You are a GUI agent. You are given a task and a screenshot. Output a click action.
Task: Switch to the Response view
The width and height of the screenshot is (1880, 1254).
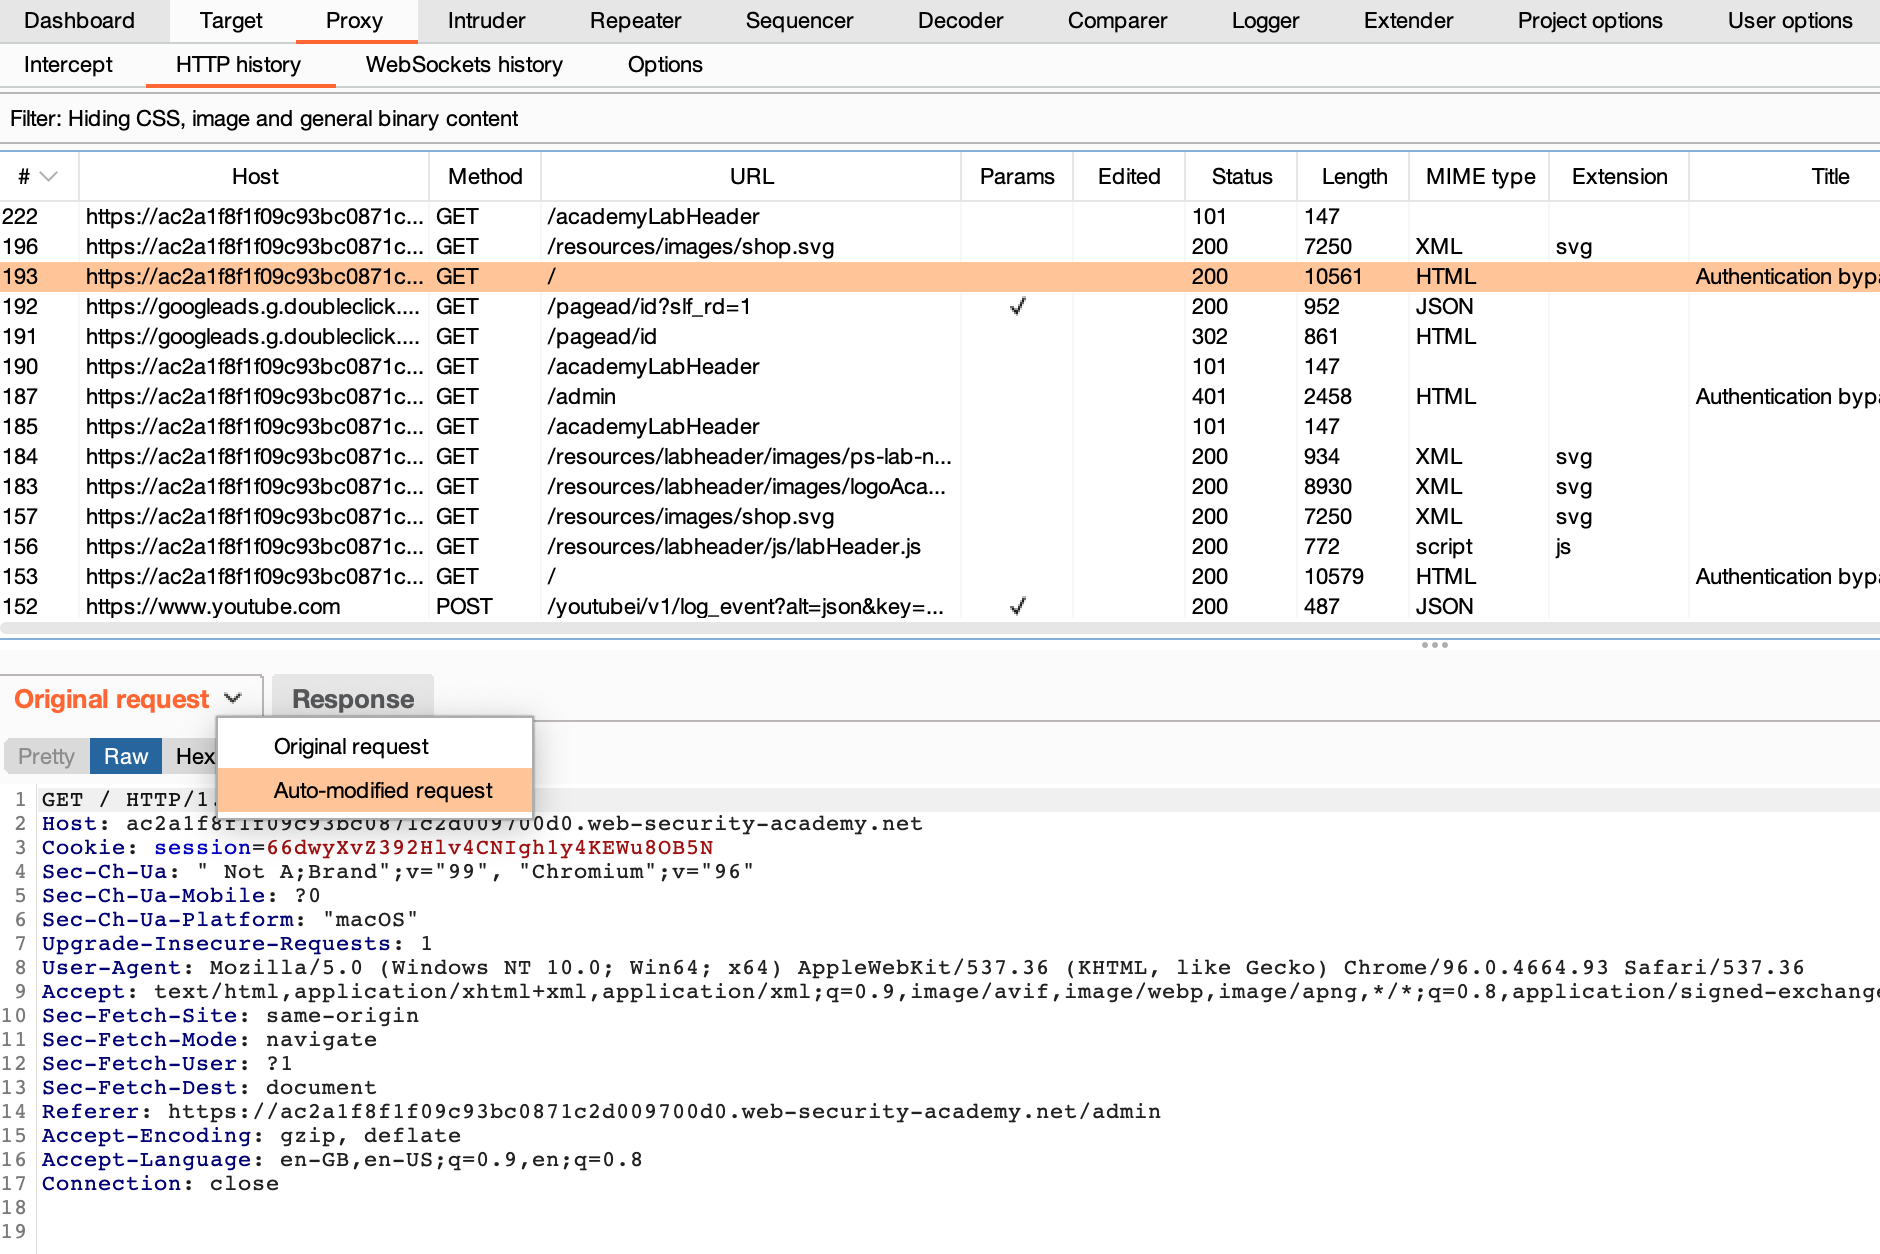point(352,698)
